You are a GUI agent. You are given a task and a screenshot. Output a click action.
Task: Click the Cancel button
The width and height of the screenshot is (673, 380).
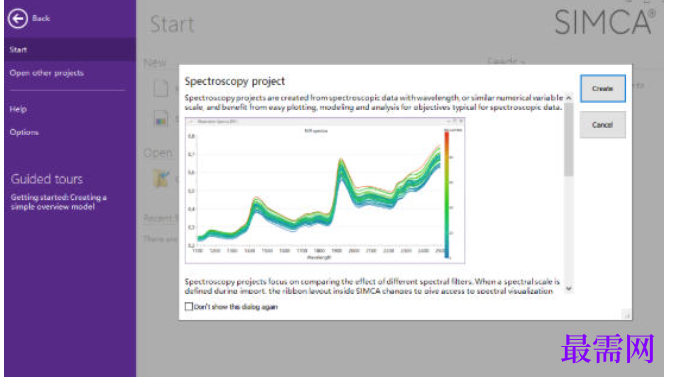click(603, 125)
